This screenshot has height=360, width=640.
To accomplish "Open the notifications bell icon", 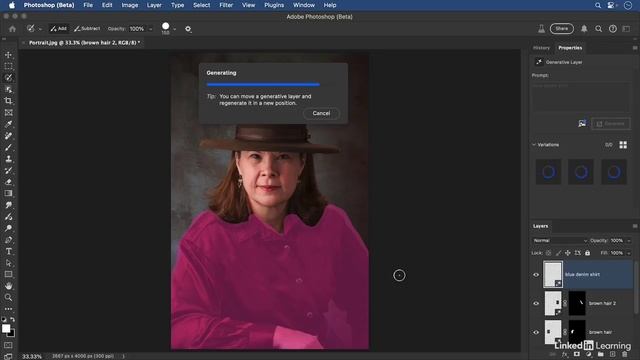I will [x=584, y=29].
